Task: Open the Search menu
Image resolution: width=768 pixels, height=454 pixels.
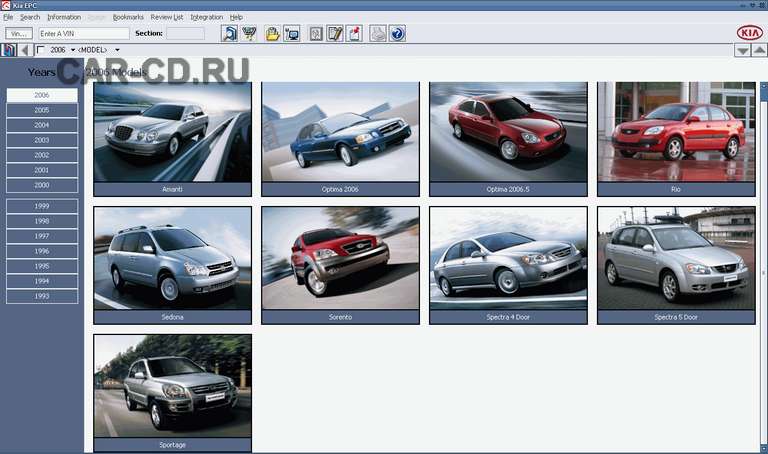Action: click(x=30, y=17)
